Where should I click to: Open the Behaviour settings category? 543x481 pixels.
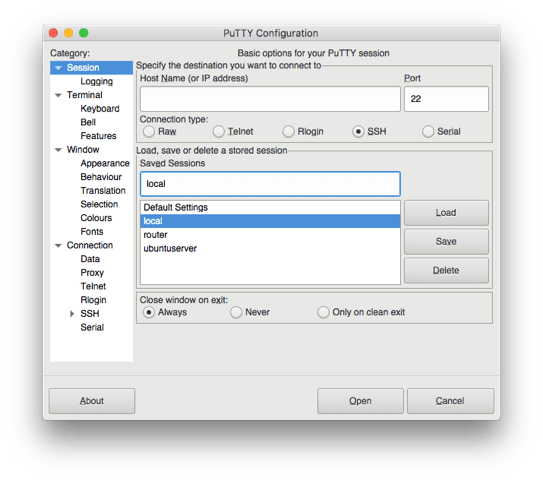tap(101, 177)
